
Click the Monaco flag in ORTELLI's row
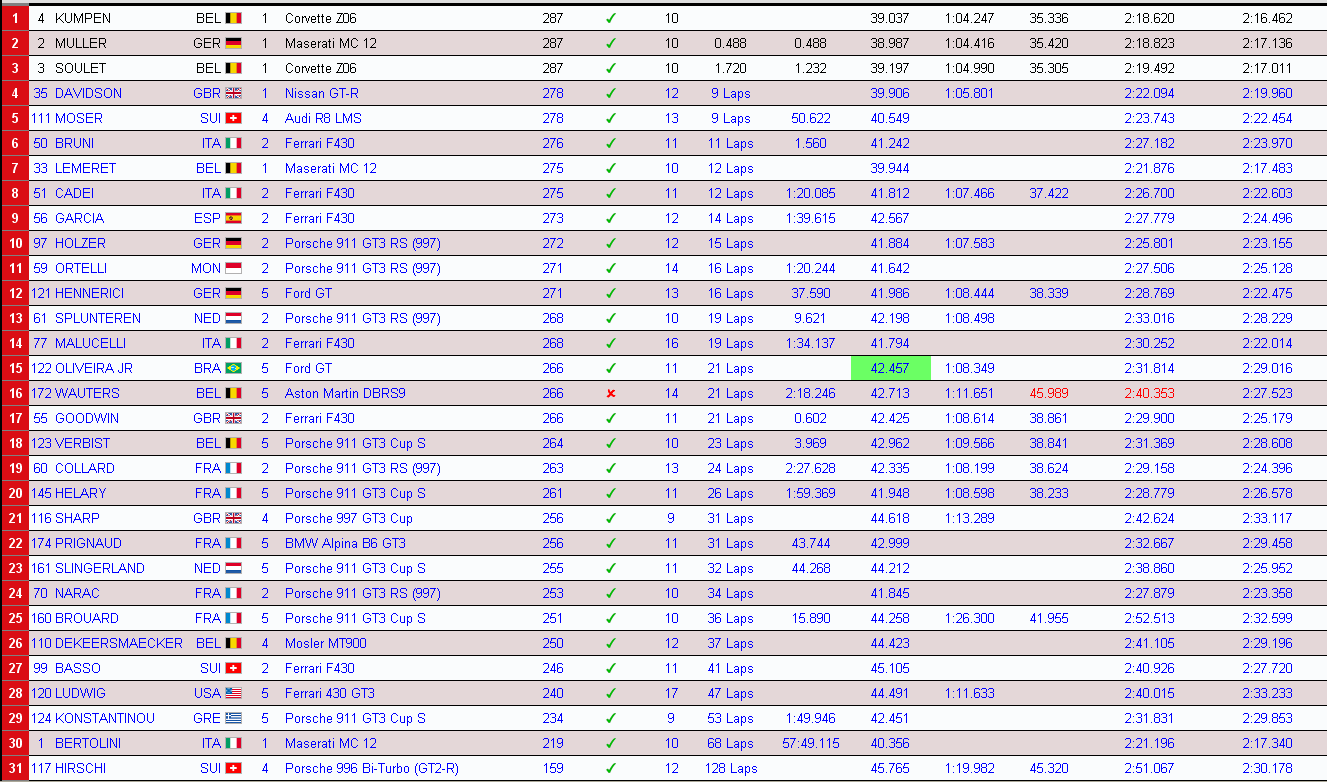tap(233, 268)
